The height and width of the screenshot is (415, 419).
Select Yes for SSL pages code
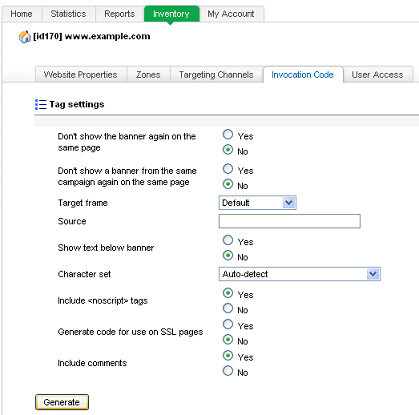(228, 324)
